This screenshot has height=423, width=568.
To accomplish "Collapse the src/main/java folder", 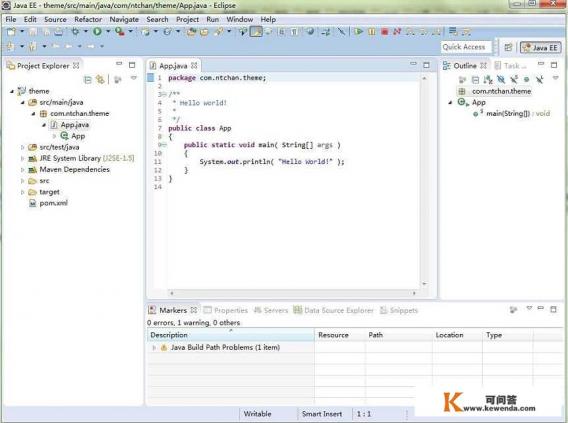I will coord(23,102).
